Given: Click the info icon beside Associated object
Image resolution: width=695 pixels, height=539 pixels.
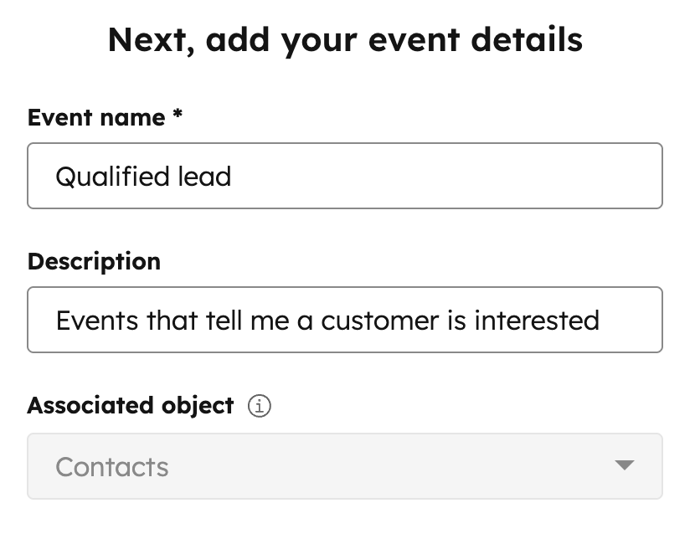Looking at the screenshot, I should 260,406.
